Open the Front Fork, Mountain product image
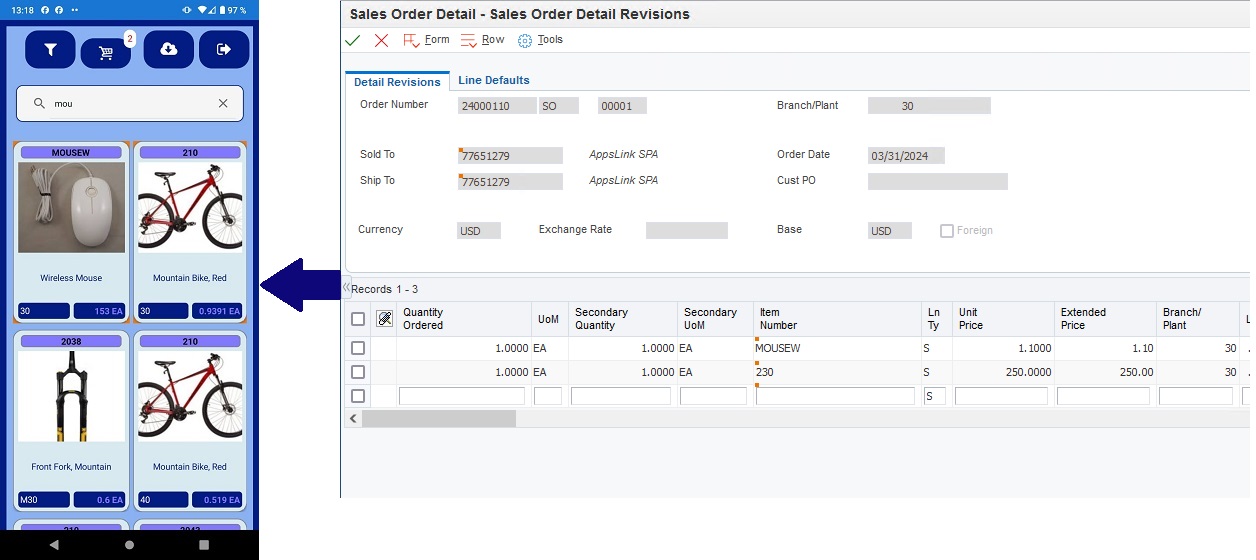The height and width of the screenshot is (560, 1256). pyautogui.click(x=72, y=396)
